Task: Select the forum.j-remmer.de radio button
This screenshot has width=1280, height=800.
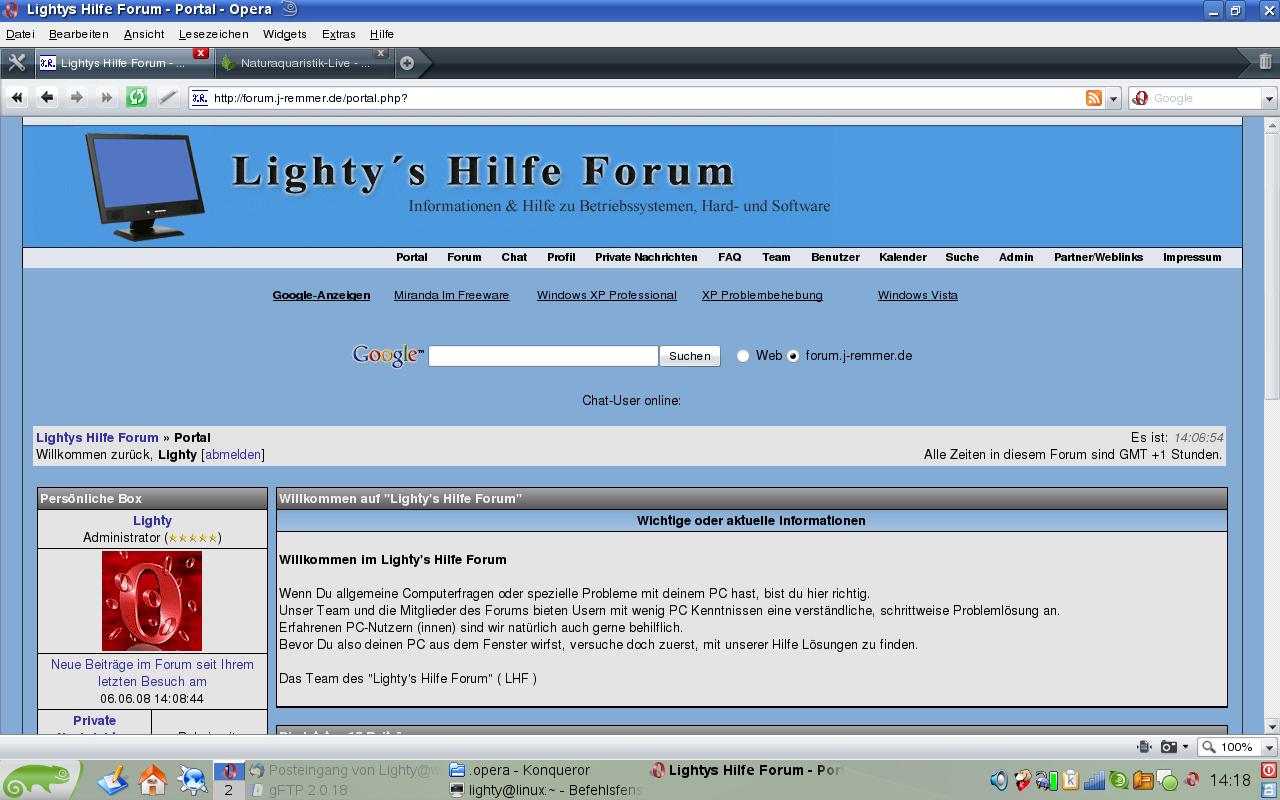Action: (793, 356)
